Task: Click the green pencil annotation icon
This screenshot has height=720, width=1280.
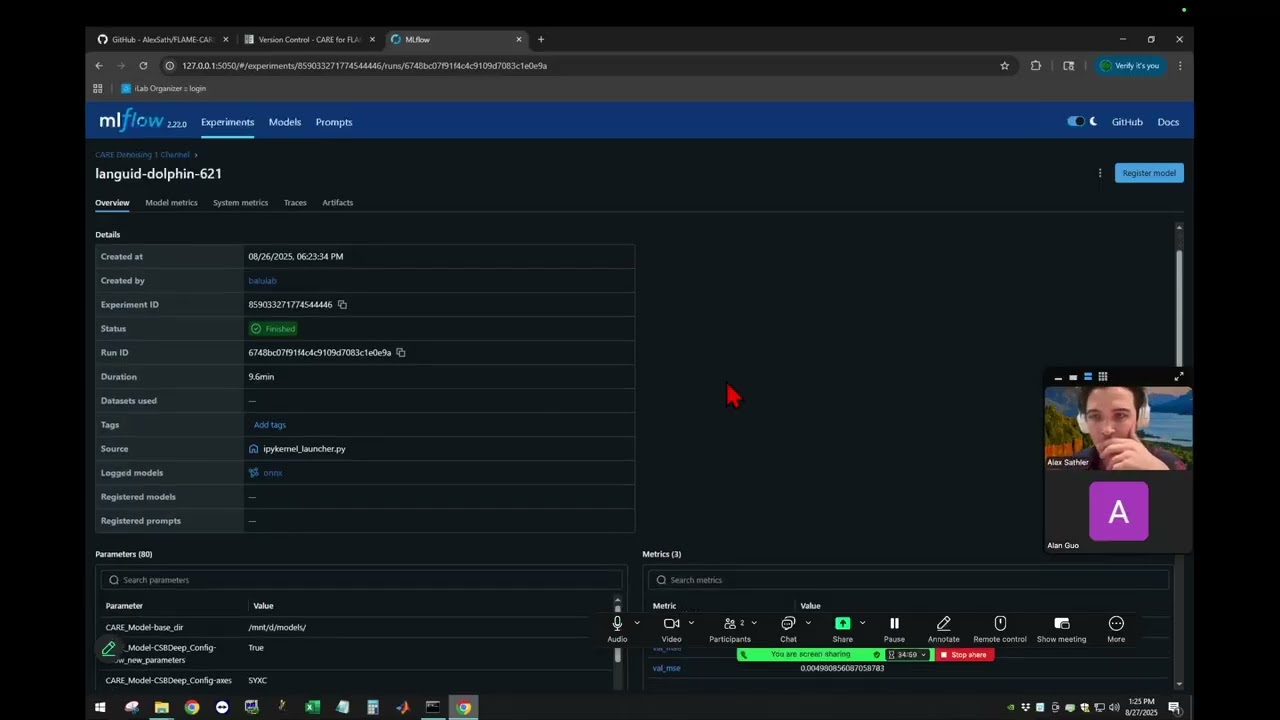Action: 109,649
